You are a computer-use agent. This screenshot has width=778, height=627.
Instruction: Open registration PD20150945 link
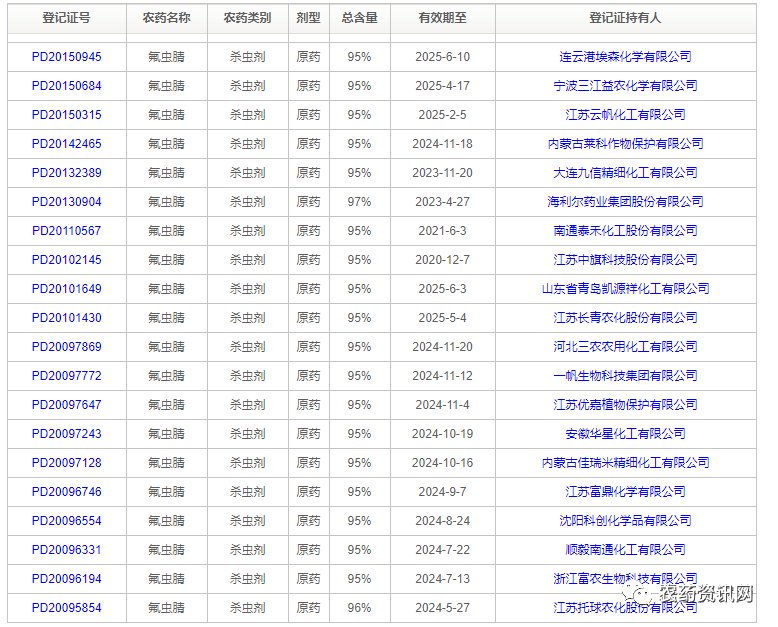coord(66,57)
